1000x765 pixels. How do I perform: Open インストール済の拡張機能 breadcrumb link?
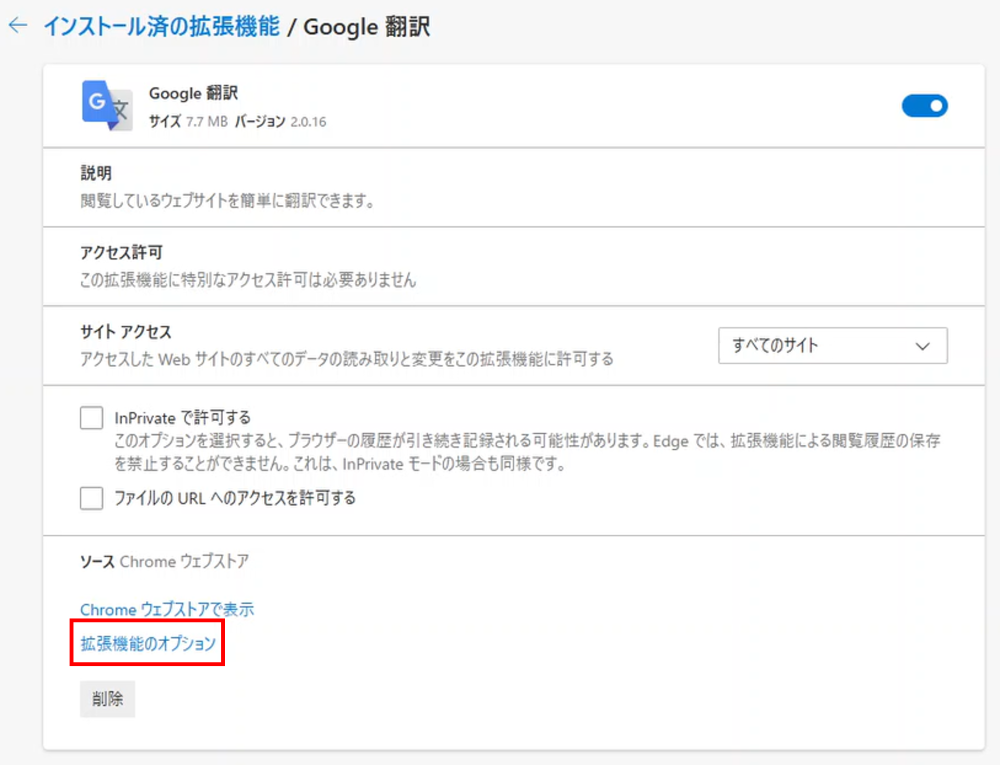click(x=160, y=27)
